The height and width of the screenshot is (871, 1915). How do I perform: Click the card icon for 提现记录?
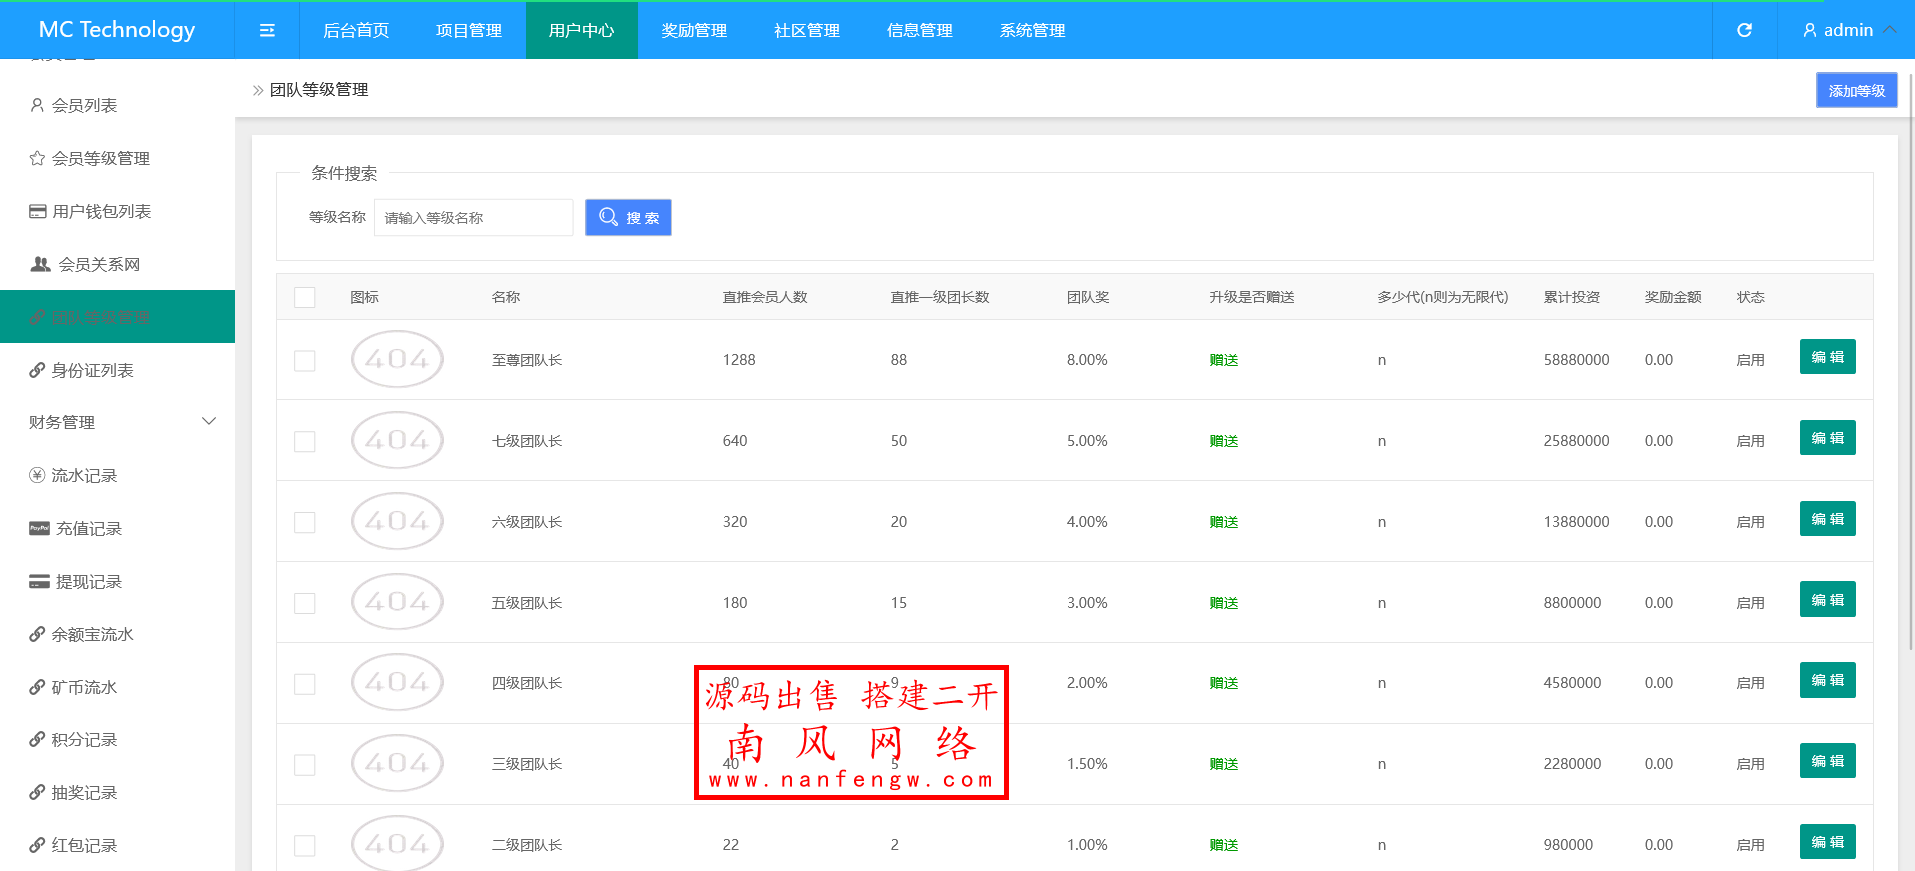click(39, 581)
